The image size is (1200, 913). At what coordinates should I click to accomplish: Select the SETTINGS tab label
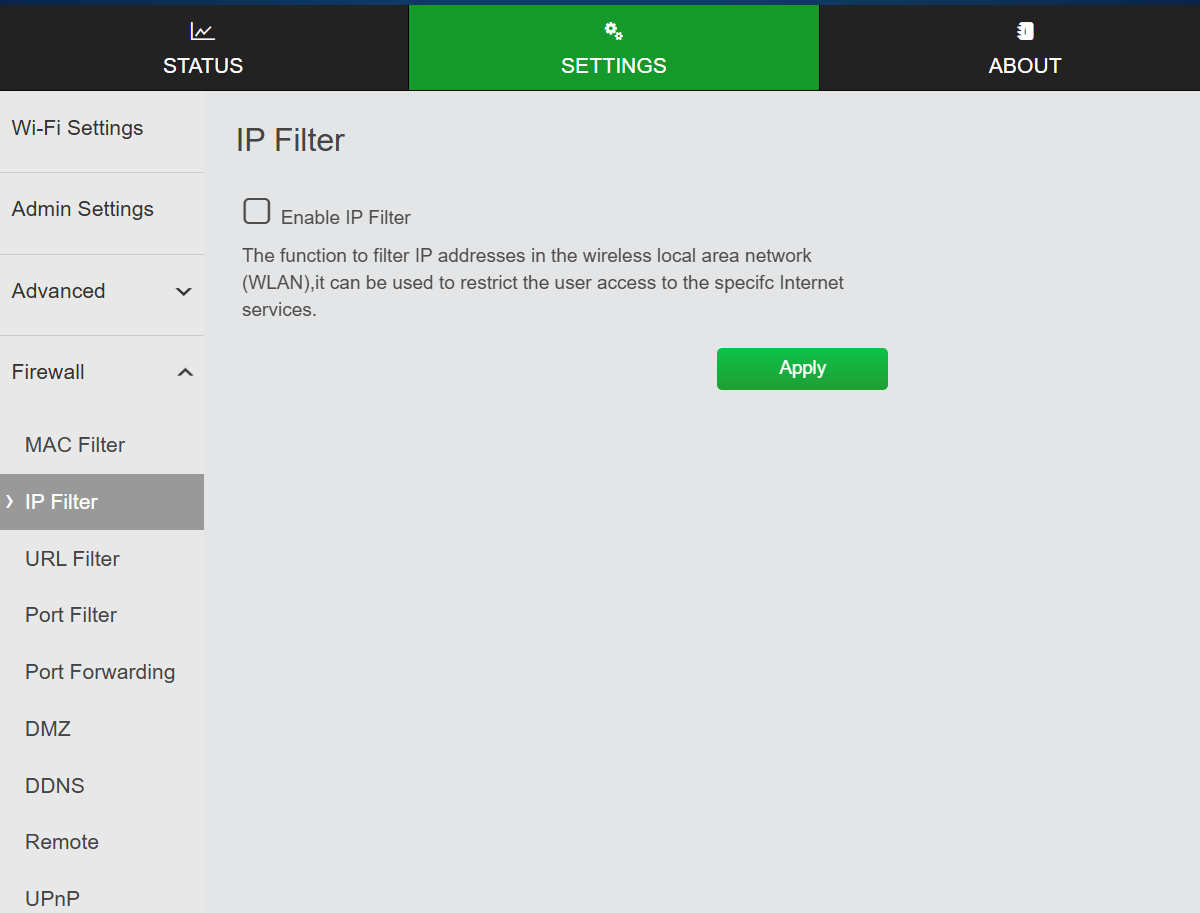click(x=614, y=66)
